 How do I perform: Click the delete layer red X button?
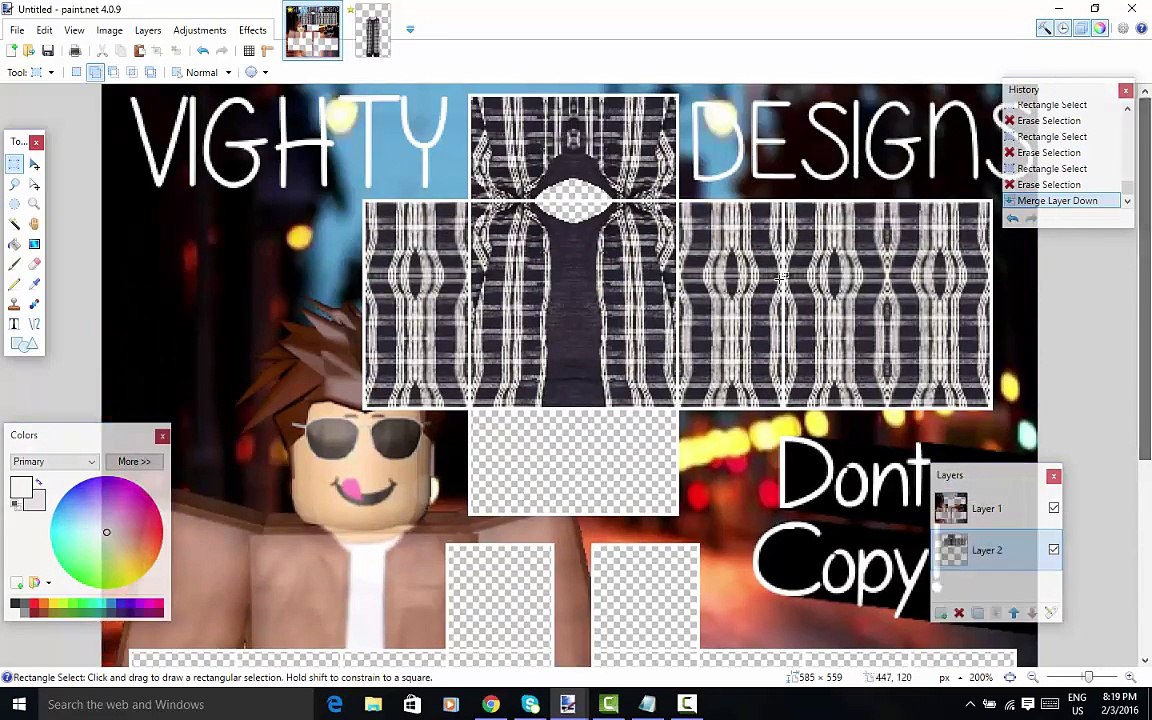pos(959,613)
